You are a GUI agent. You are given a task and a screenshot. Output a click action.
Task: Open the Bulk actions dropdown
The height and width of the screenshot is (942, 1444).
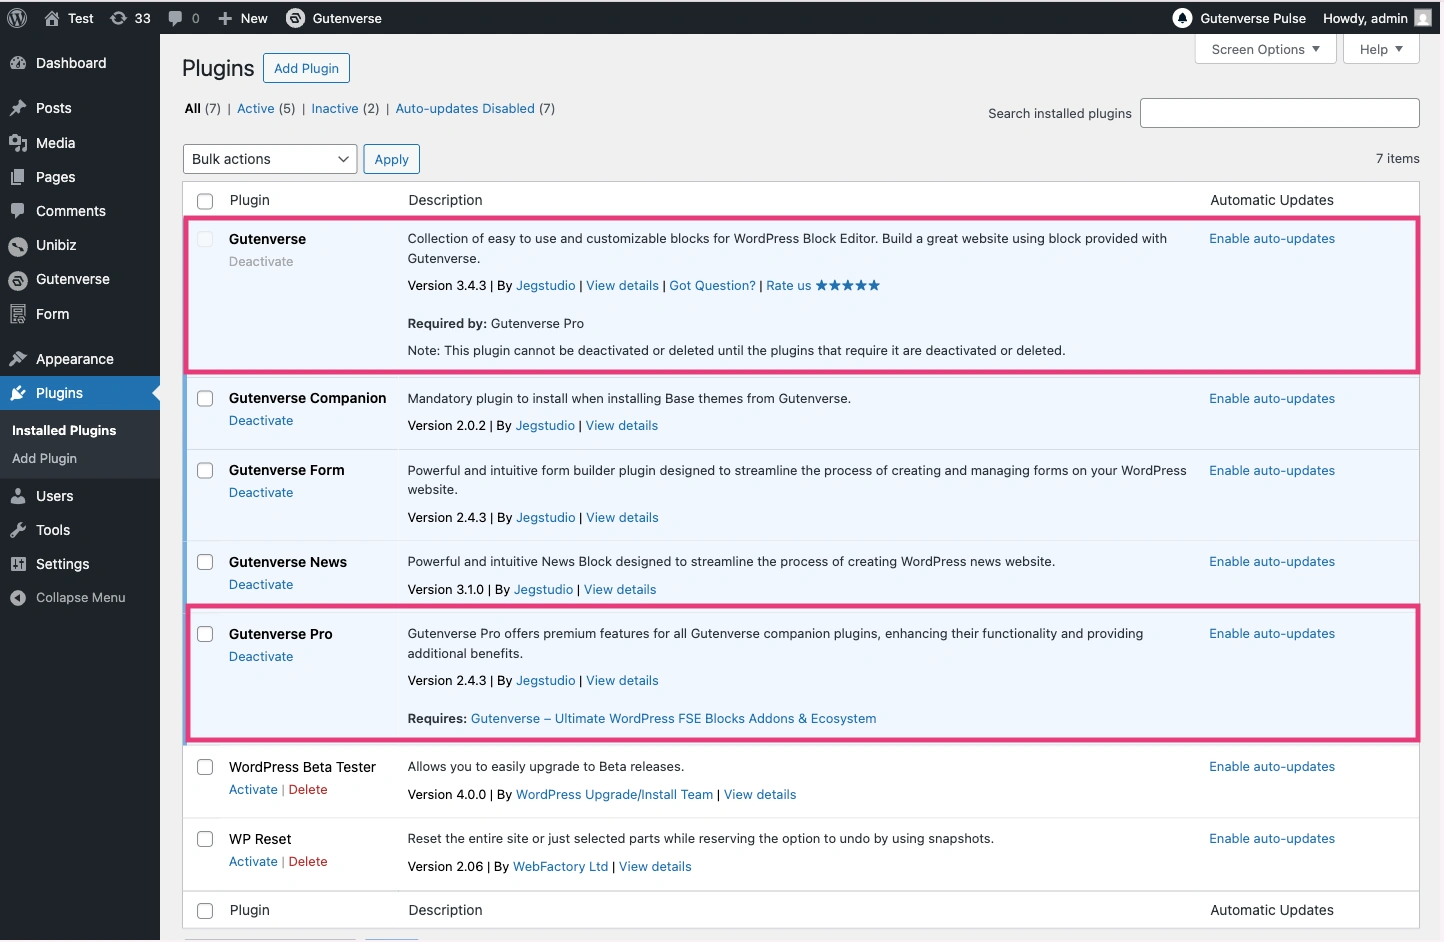coord(270,159)
